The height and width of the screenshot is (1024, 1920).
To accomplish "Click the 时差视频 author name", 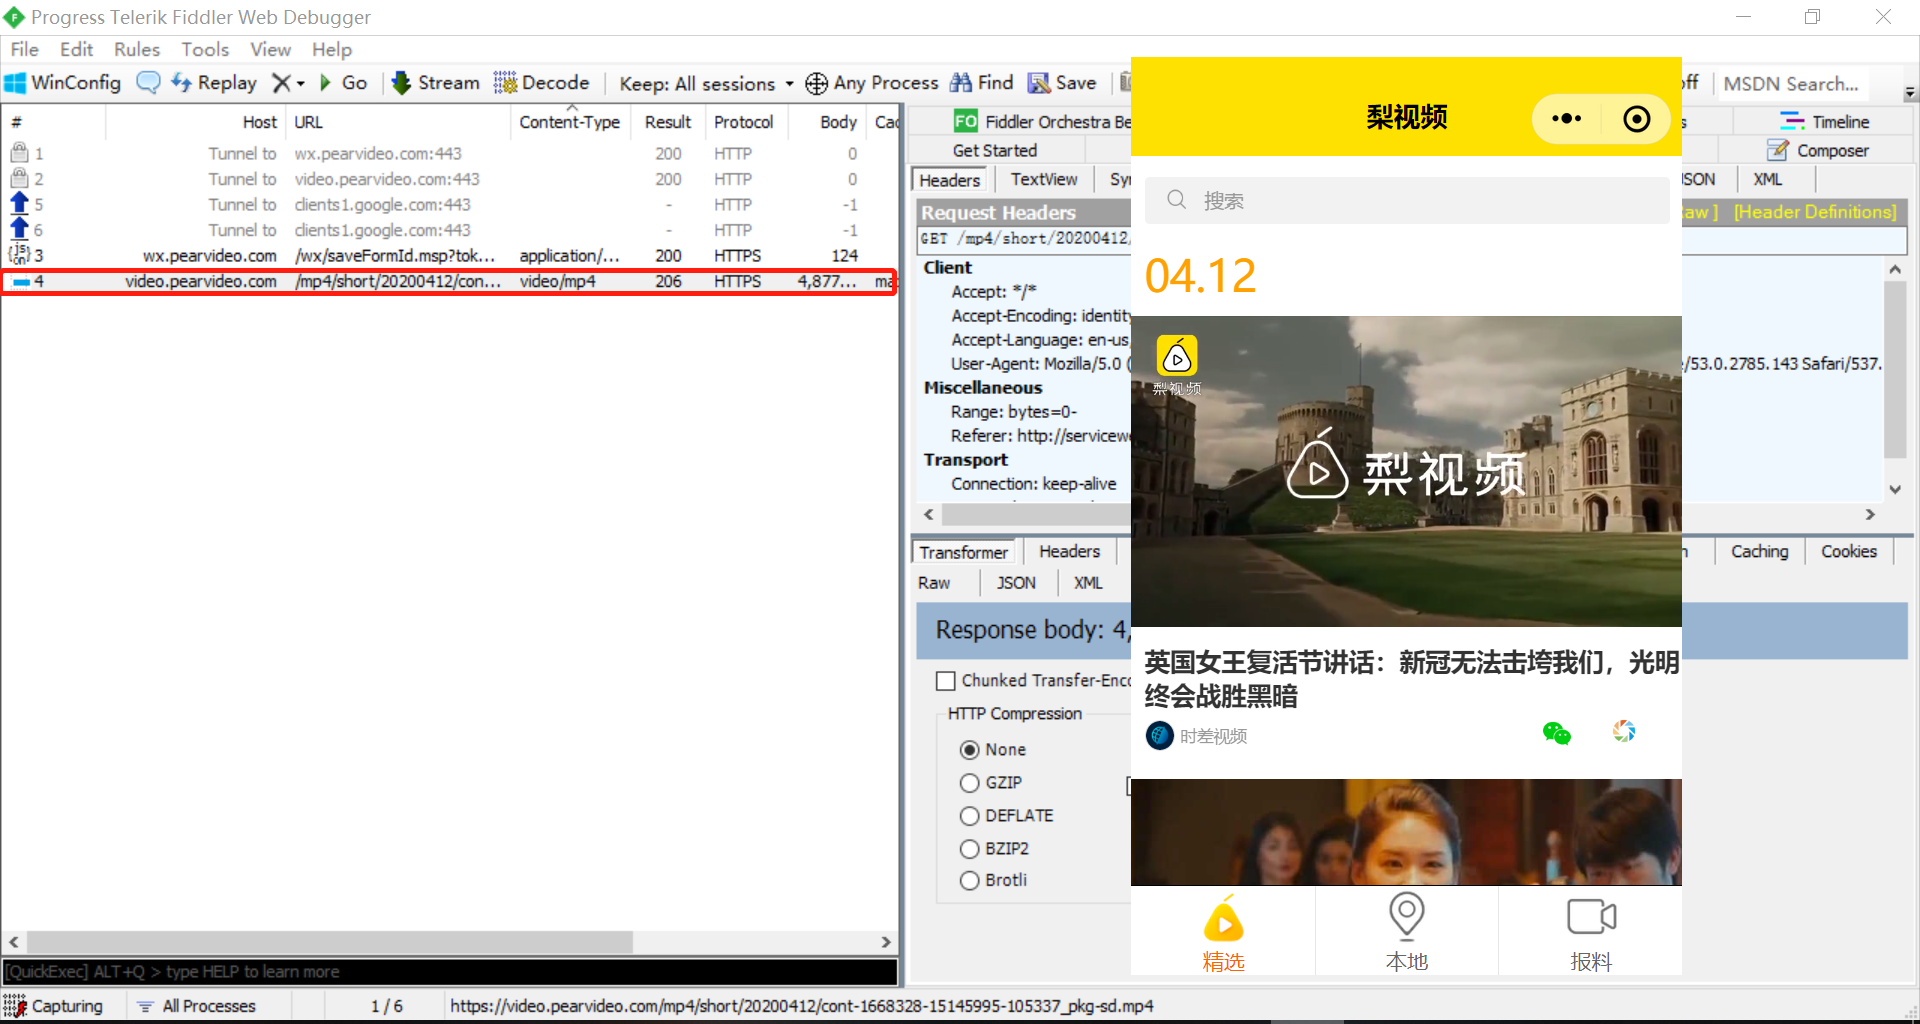I will [x=1214, y=737].
